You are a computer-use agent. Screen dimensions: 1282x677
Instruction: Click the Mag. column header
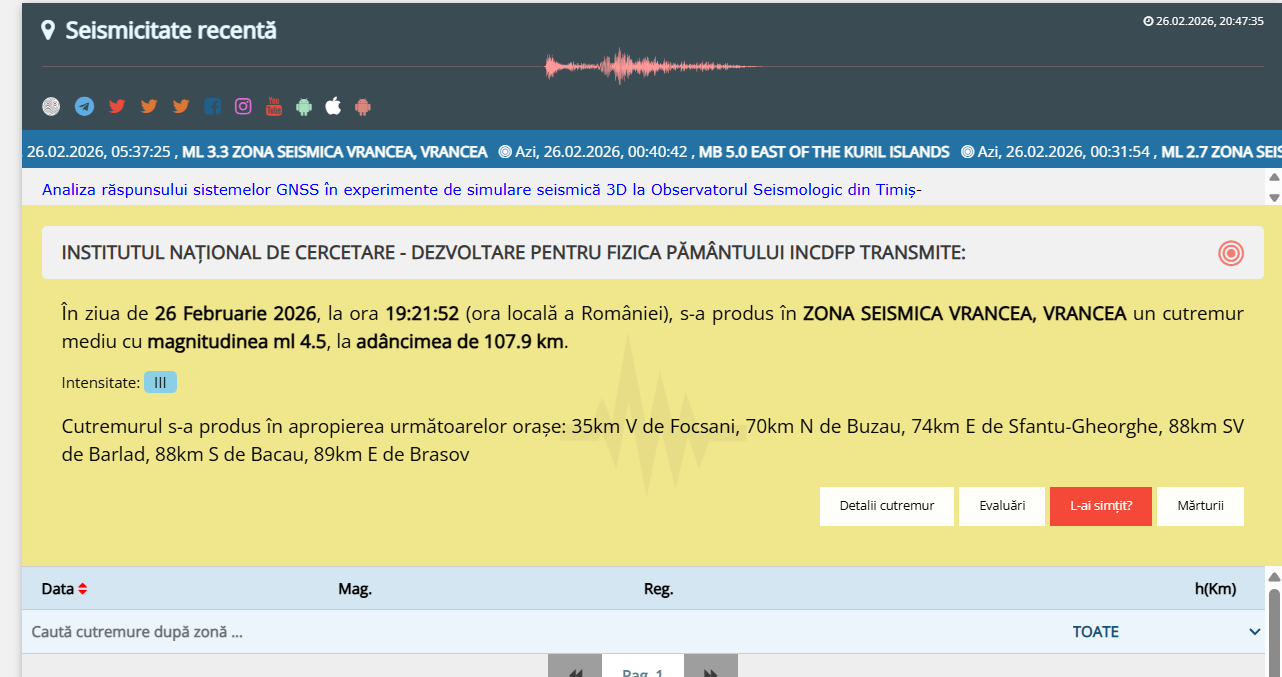[x=355, y=589]
